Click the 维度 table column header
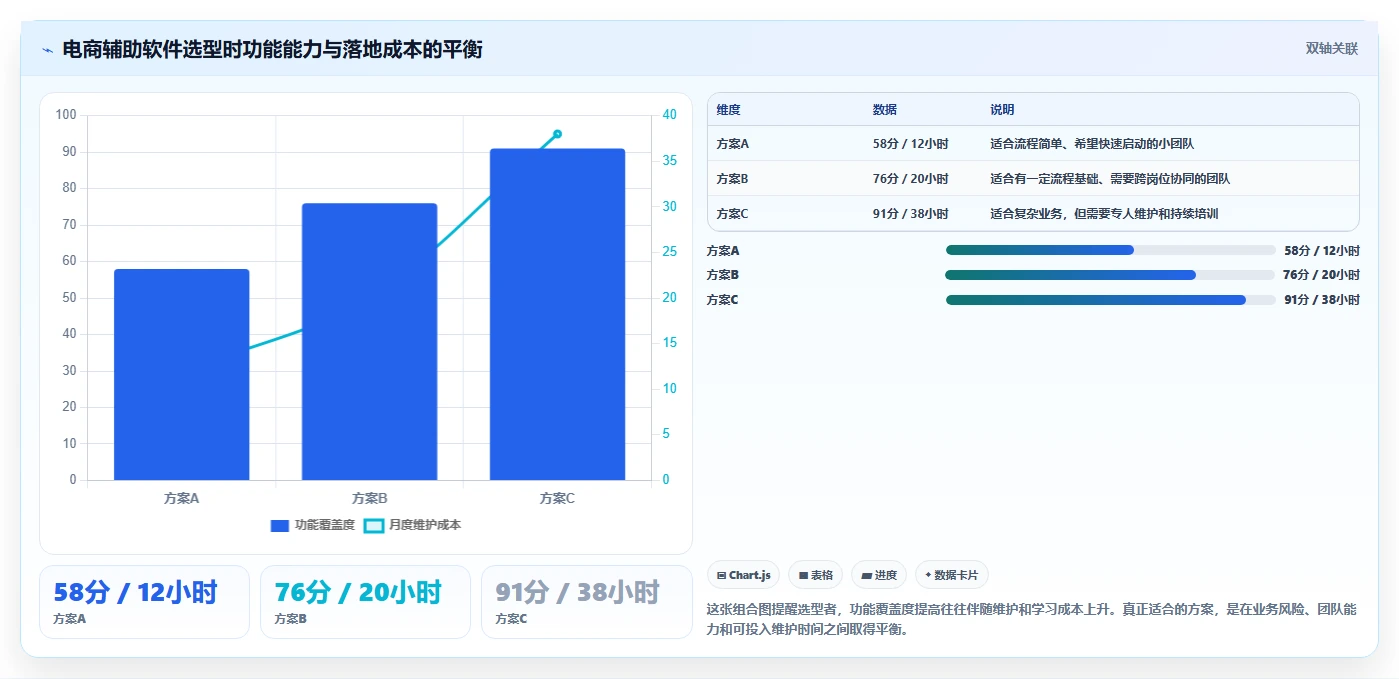This screenshot has height=679, width=1399. pos(729,110)
